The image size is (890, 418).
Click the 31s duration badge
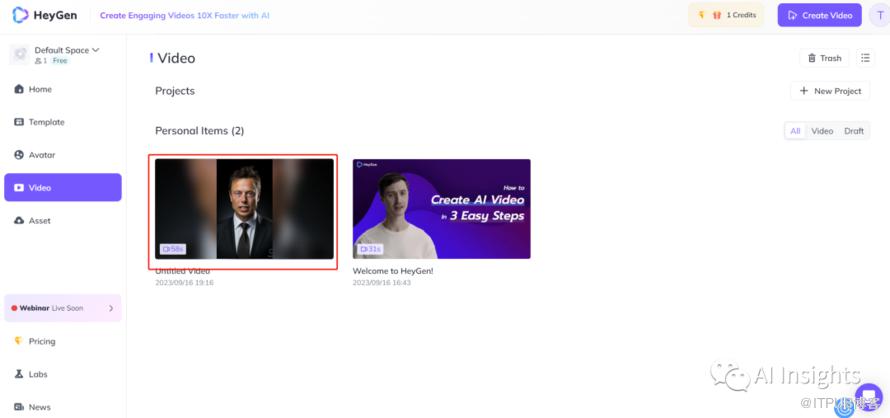pyautogui.click(x=371, y=249)
